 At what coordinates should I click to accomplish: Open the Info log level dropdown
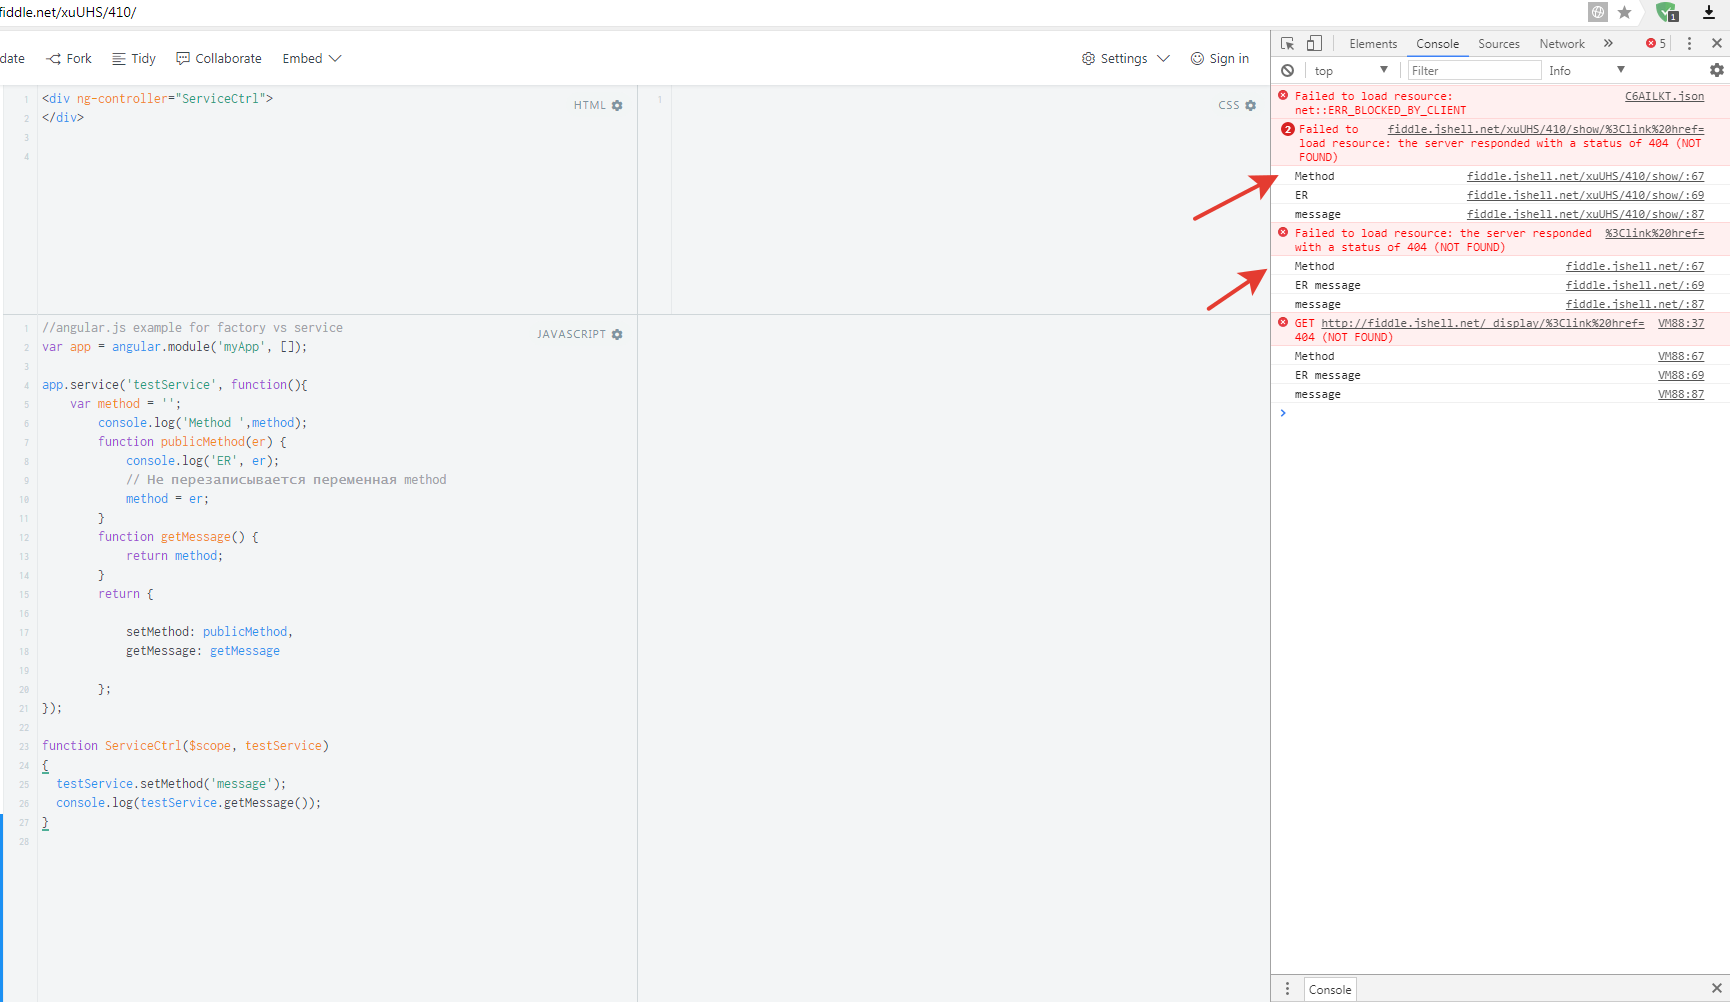(1587, 71)
